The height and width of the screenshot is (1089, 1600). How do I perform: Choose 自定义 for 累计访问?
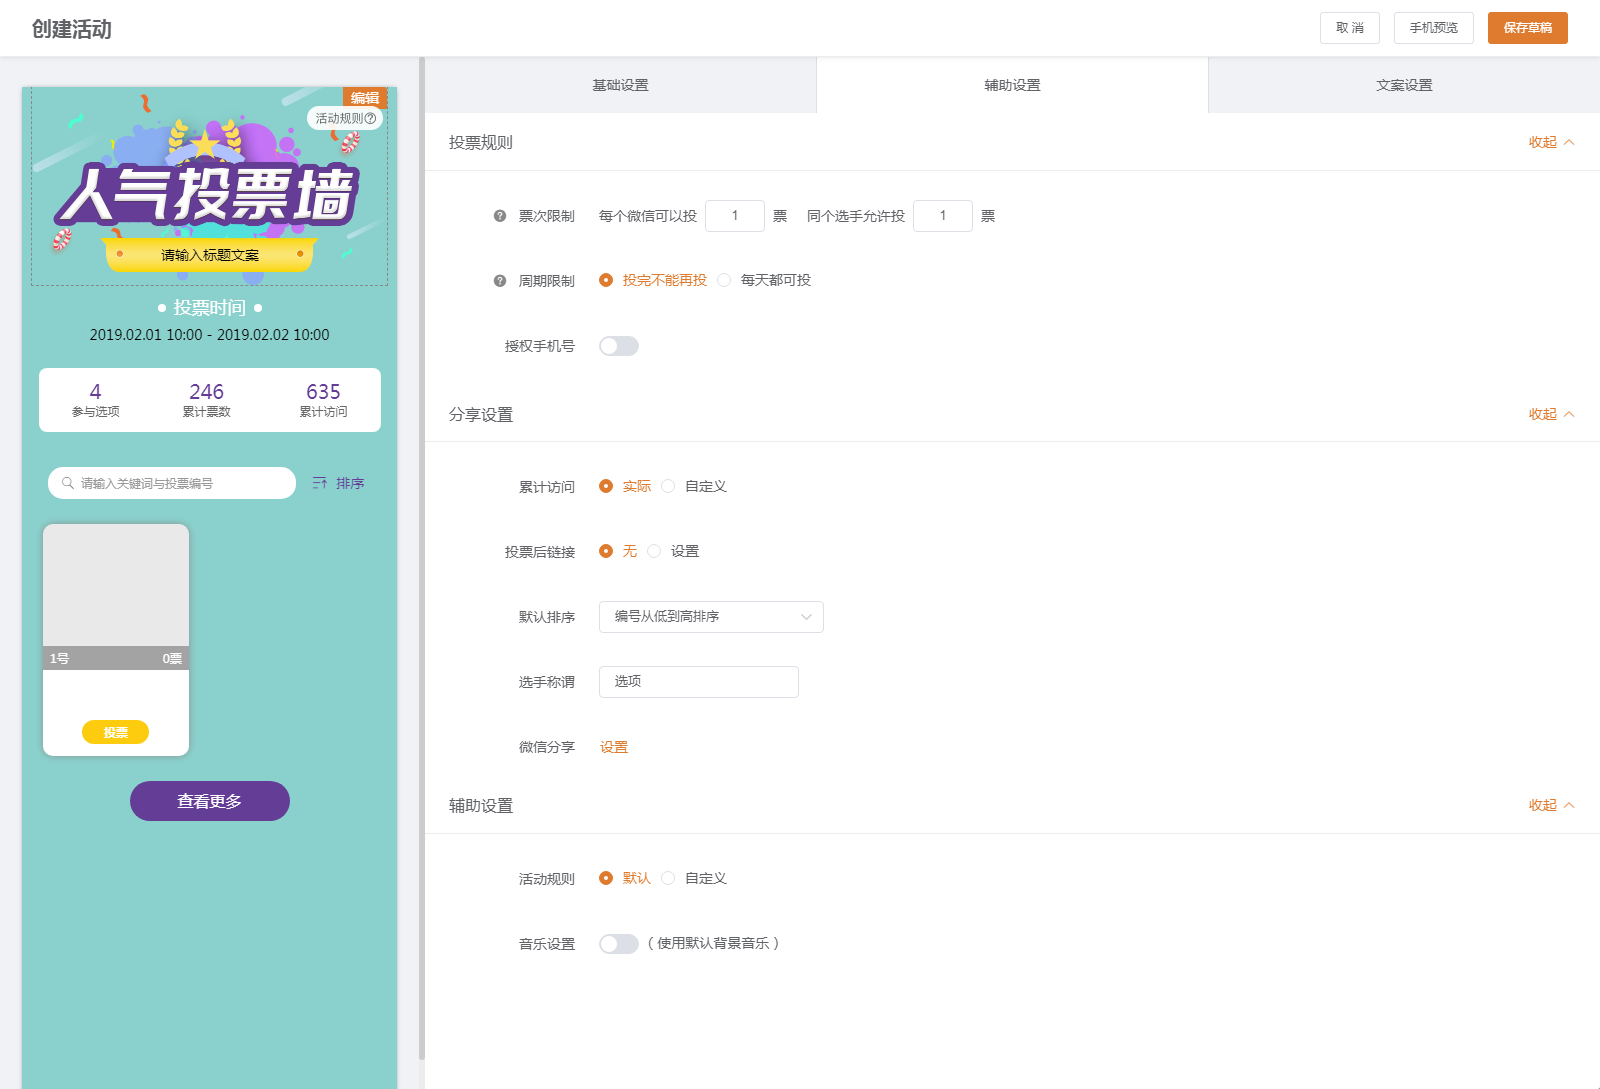pos(668,486)
